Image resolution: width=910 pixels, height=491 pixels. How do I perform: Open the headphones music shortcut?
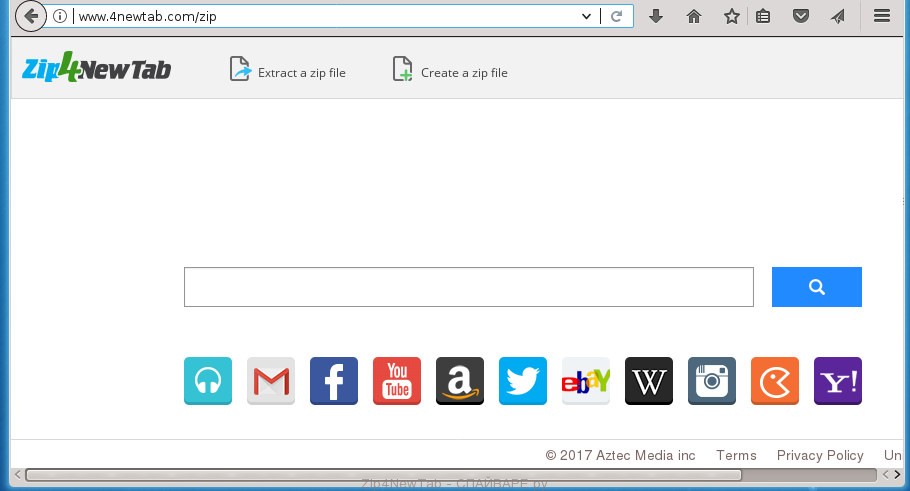[208, 381]
